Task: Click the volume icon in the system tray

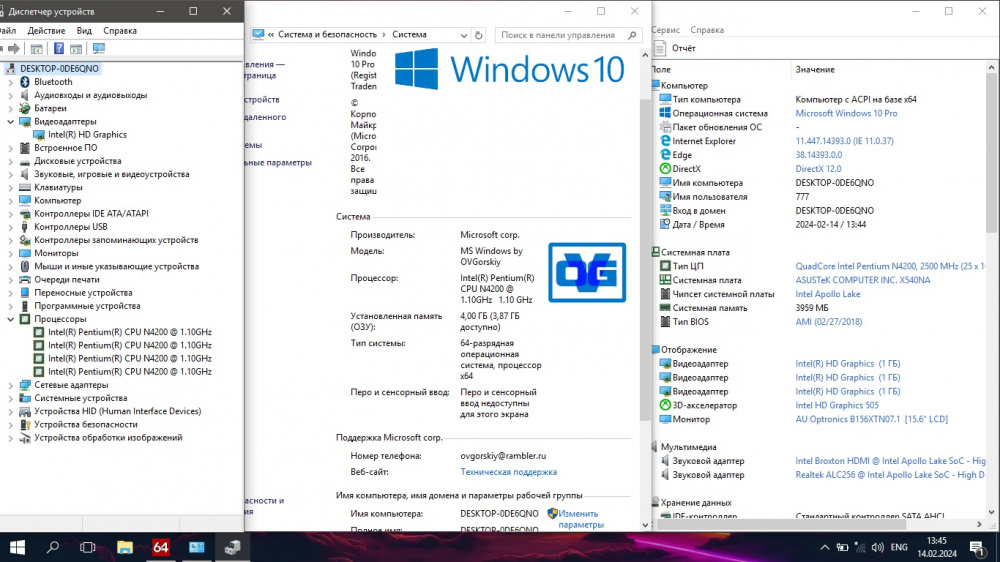Action: pos(878,547)
